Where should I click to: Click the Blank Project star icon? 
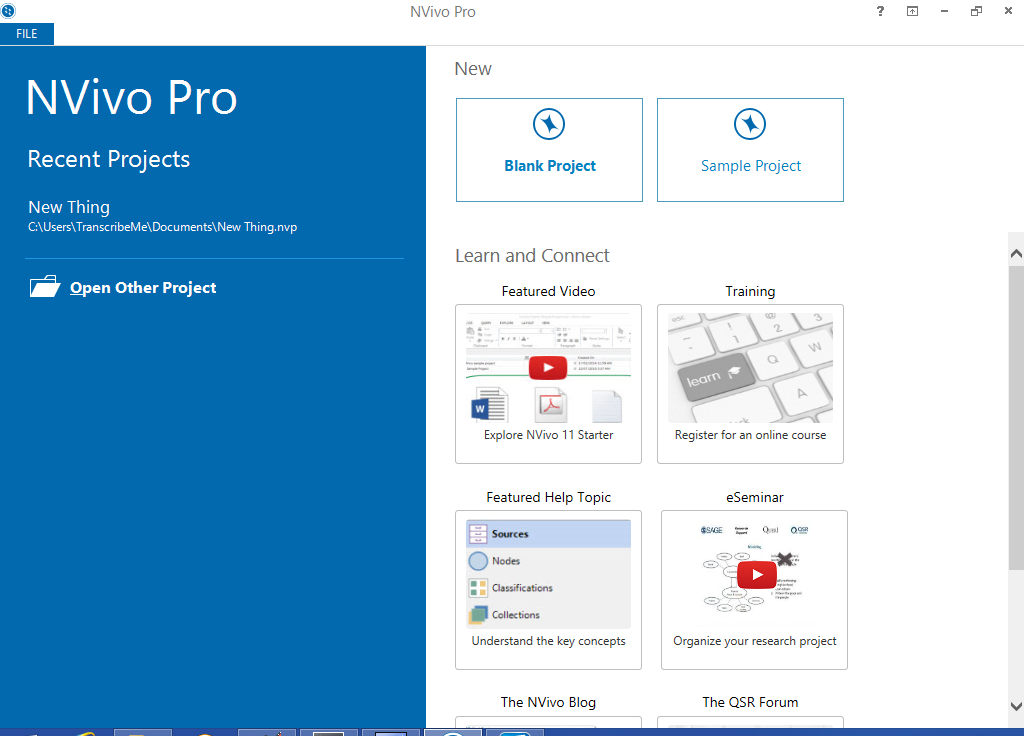(x=549, y=125)
